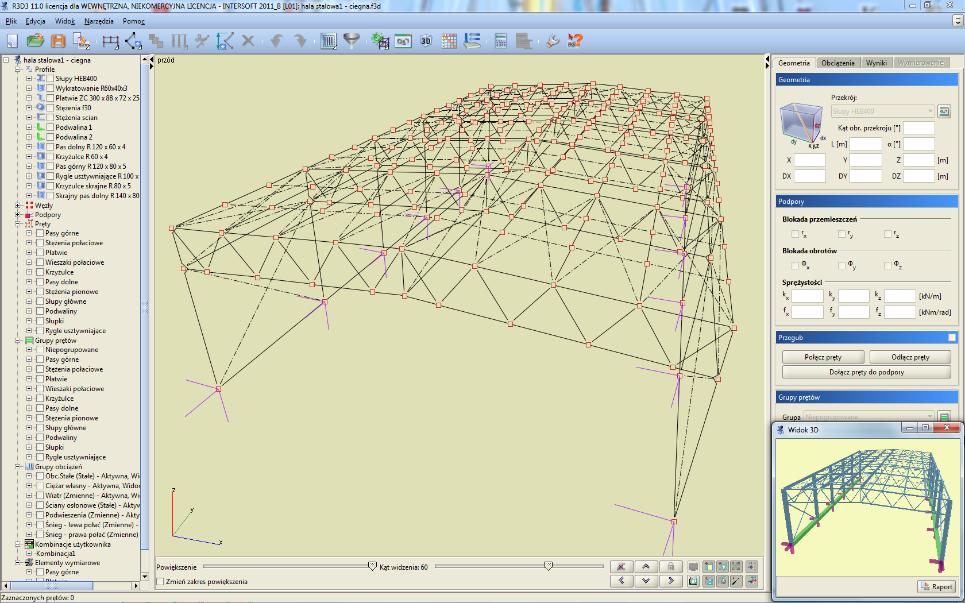Collapse the Profile tree node
This screenshot has height=603, width=965.
click(x=18, y=70)
